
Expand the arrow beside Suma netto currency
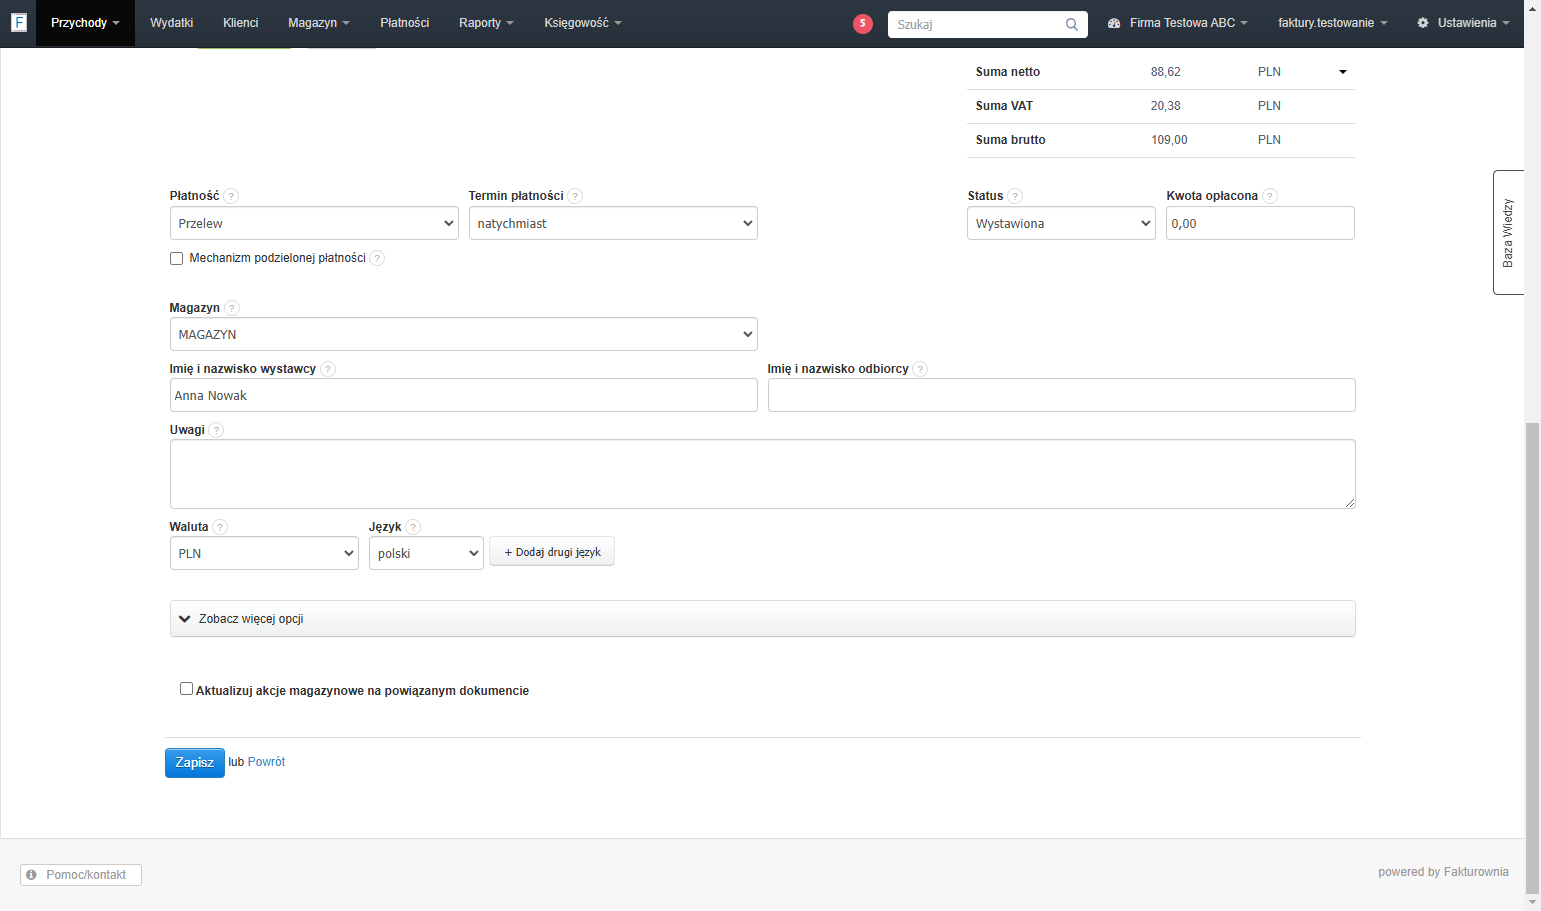pyautogui.click(x=1343, y=72)
